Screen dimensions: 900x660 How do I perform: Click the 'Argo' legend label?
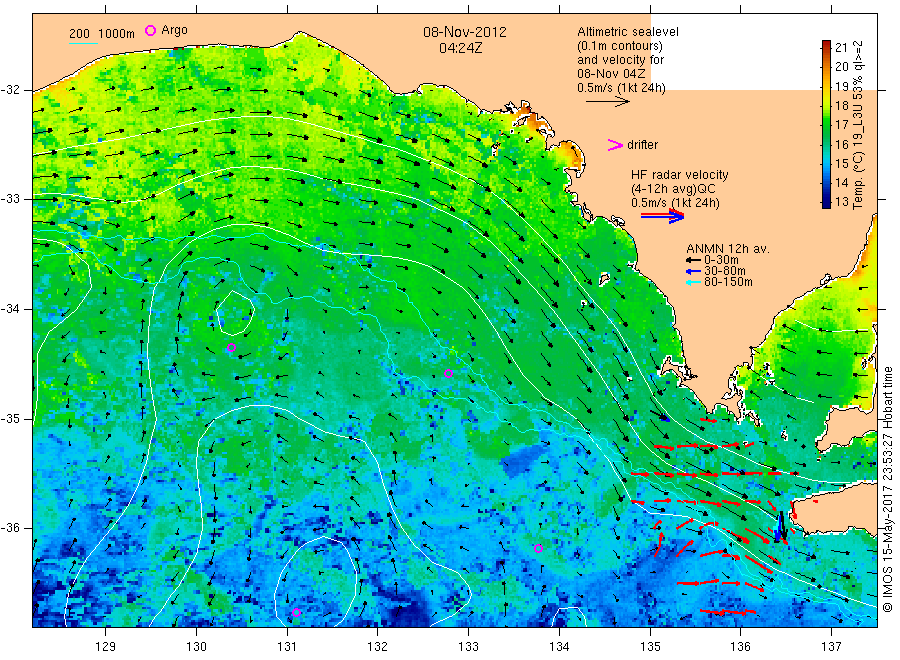(174, 30)
